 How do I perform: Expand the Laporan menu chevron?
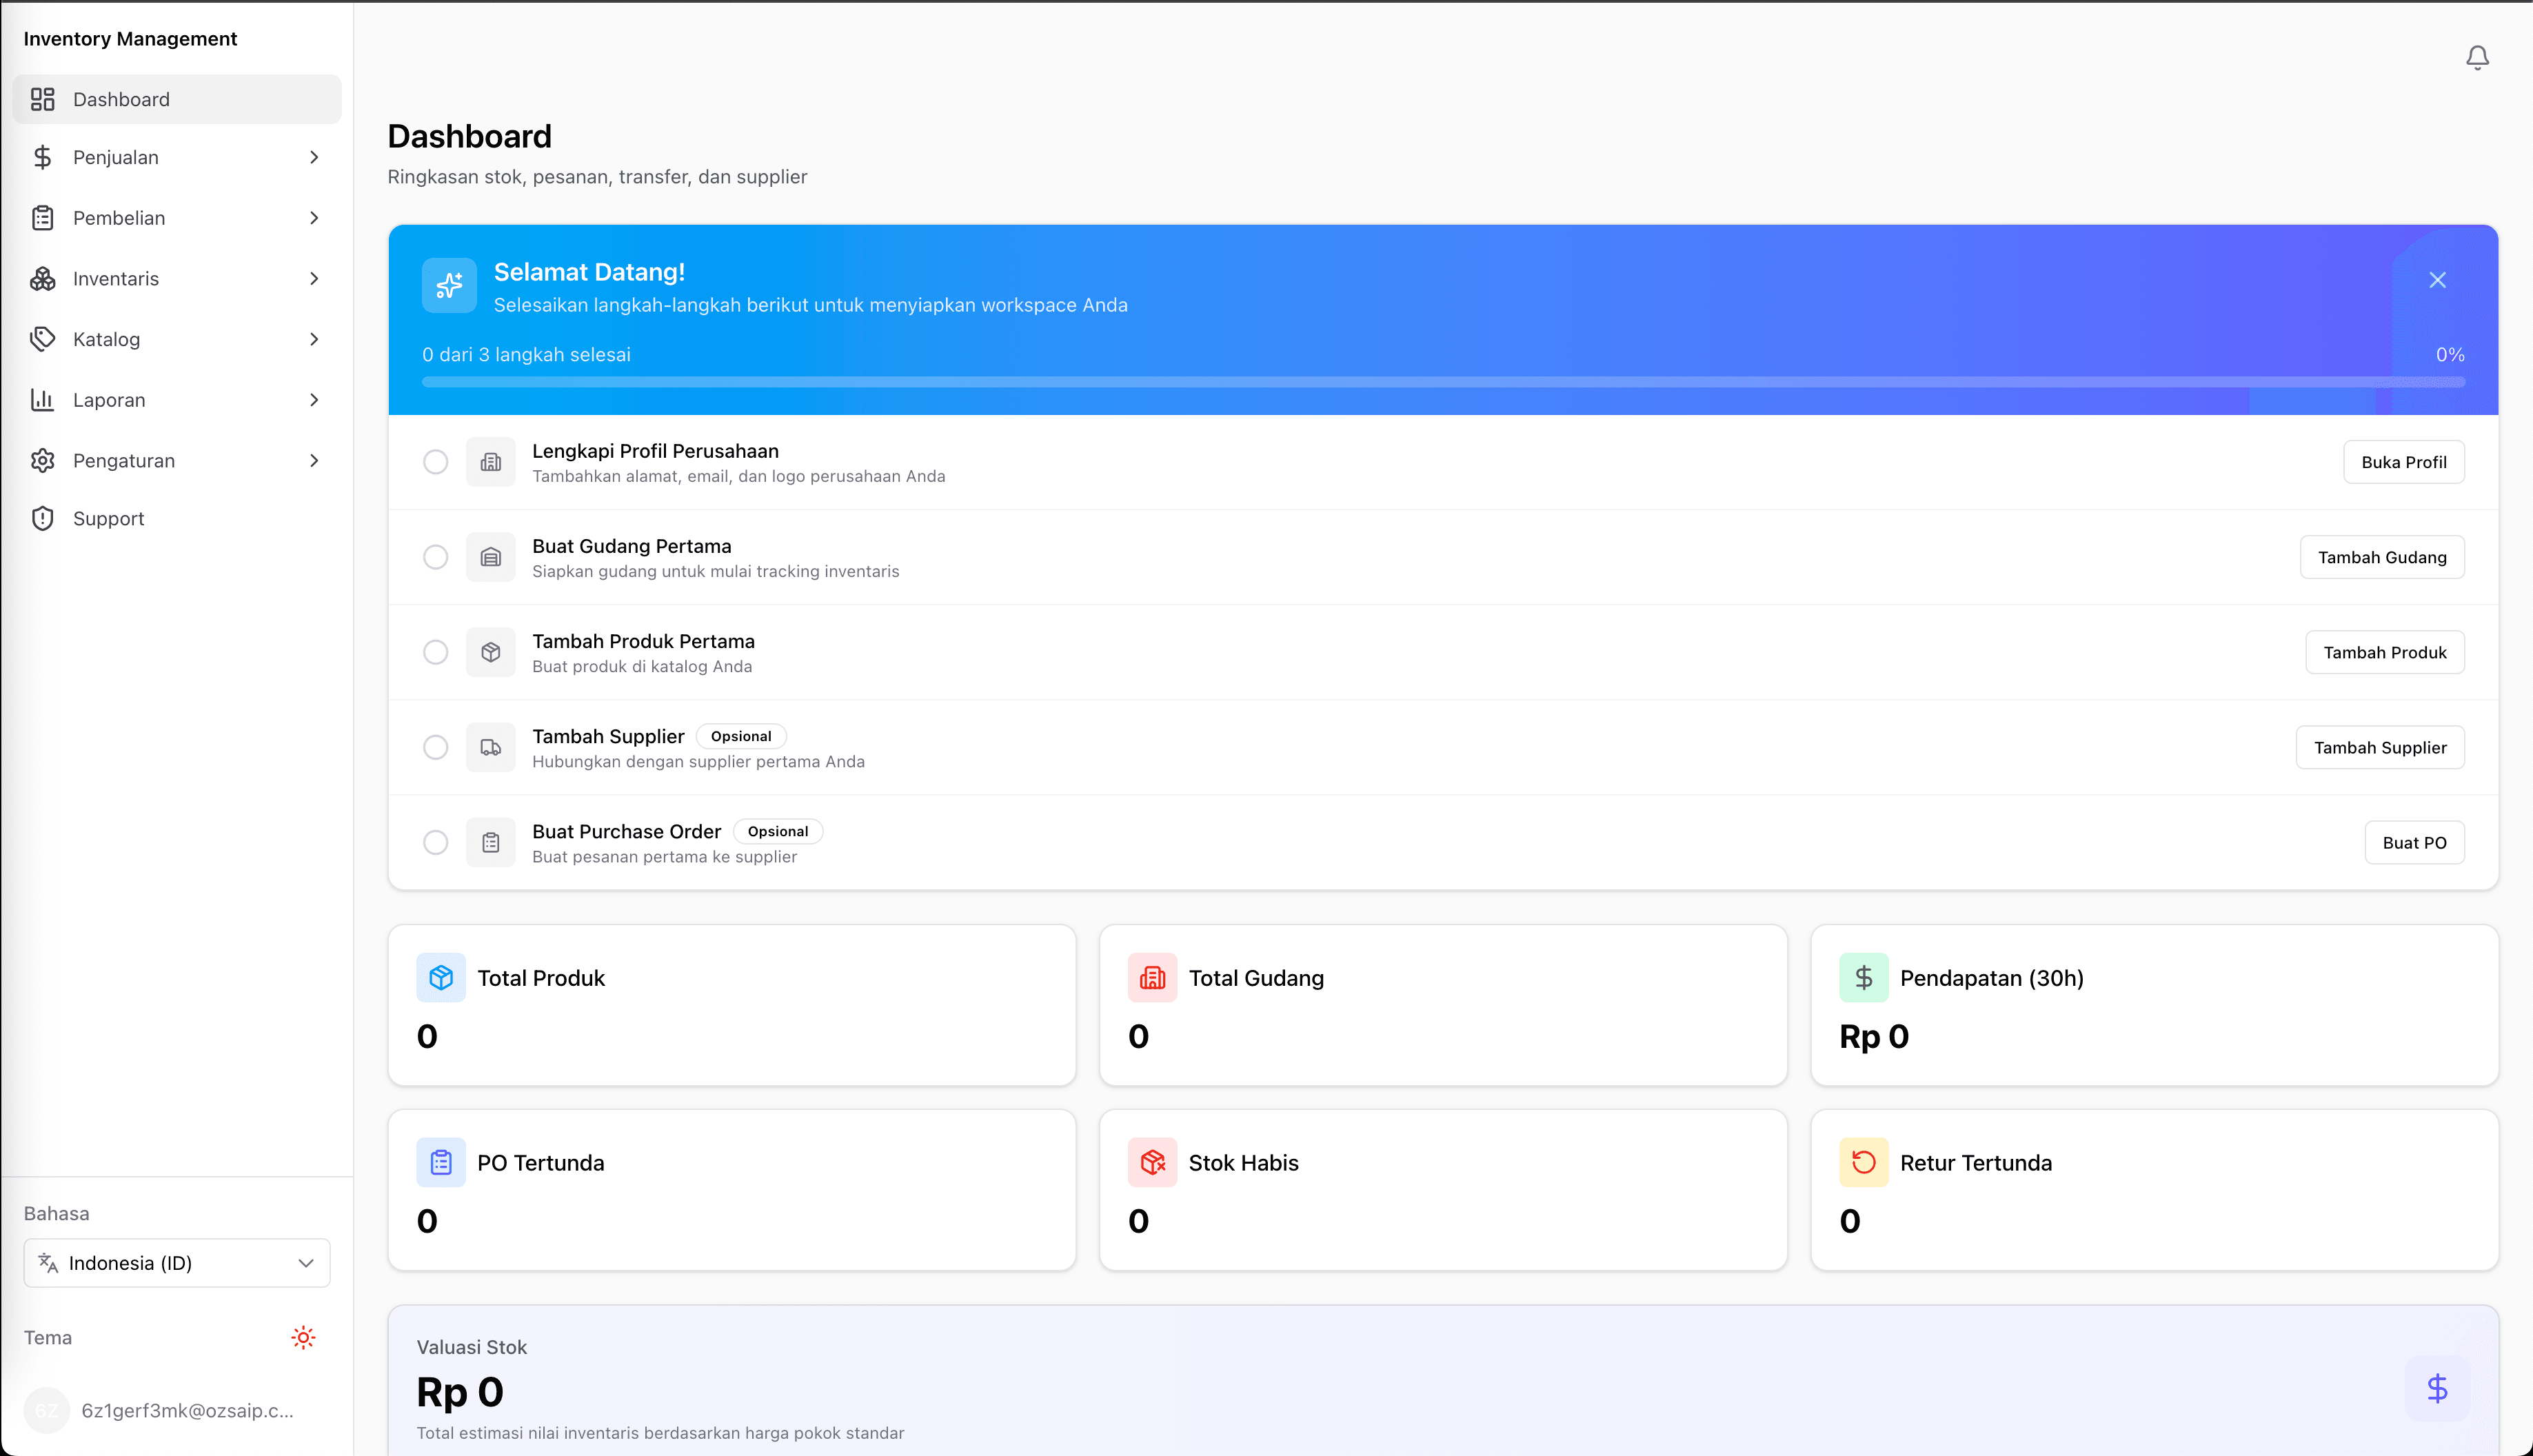[314, 400]
